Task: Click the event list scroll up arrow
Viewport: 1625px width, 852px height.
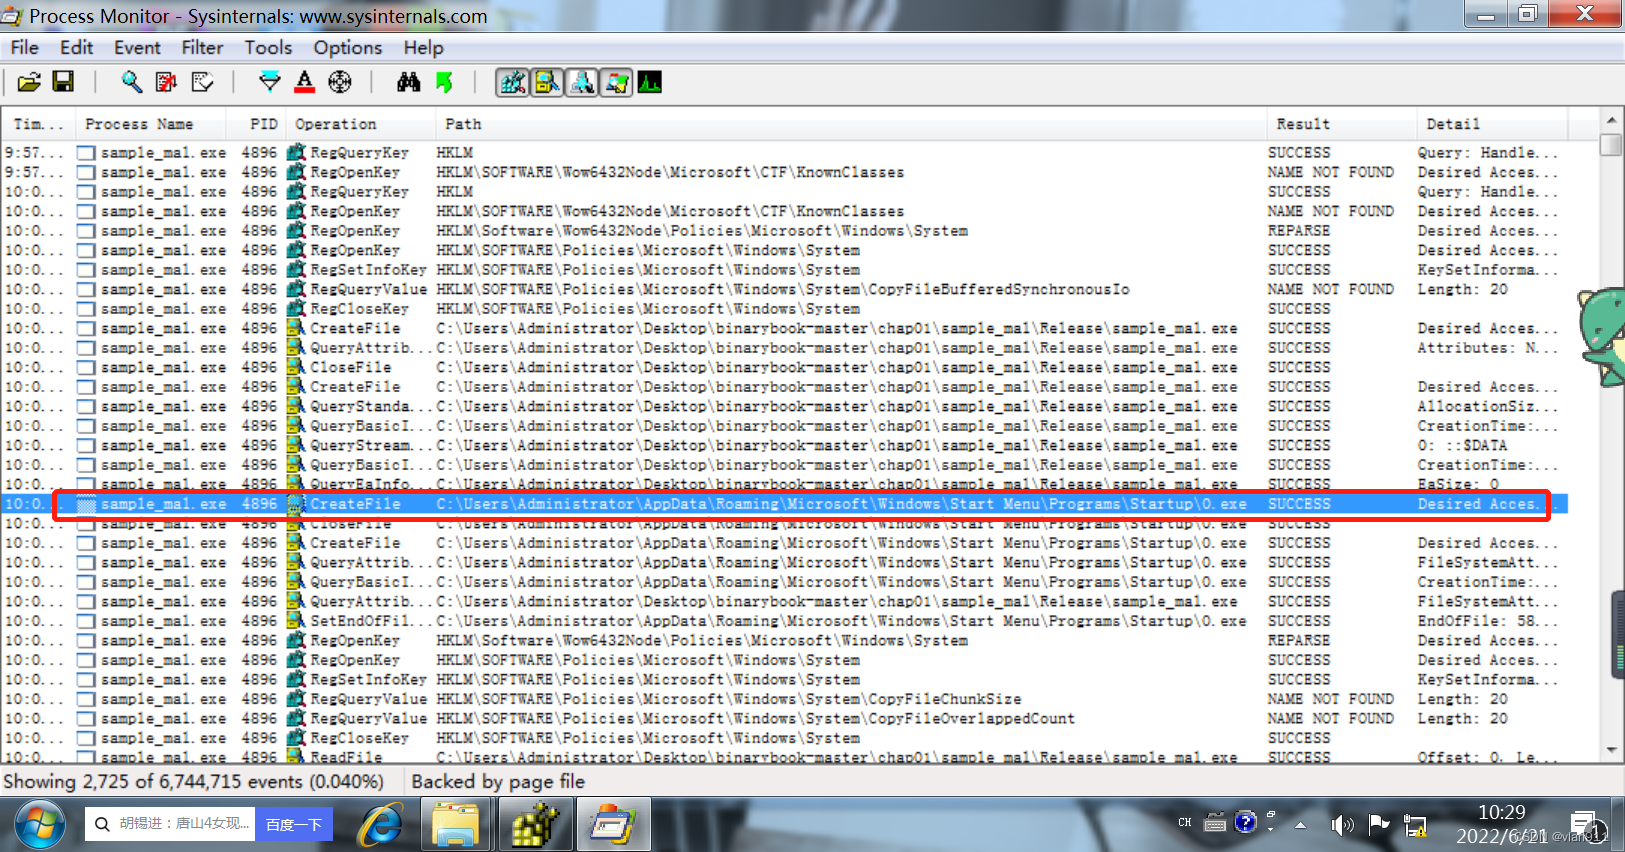Action: [1610, 119]
